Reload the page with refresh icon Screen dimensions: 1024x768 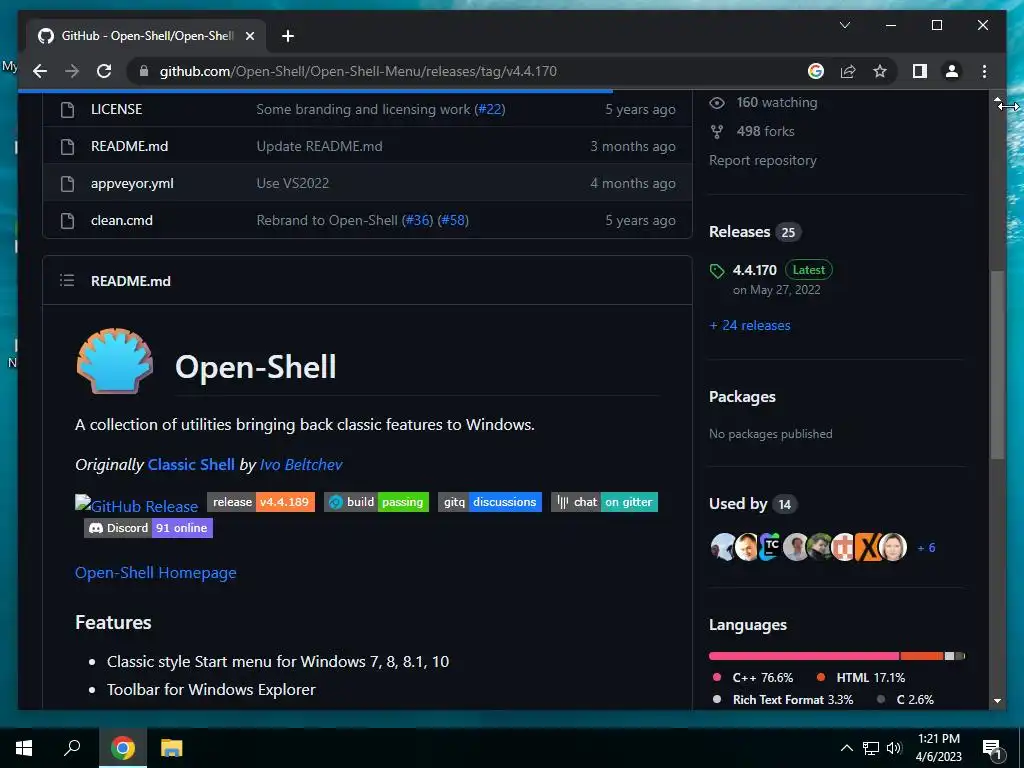pyautogui.click(x=104, y=71)
